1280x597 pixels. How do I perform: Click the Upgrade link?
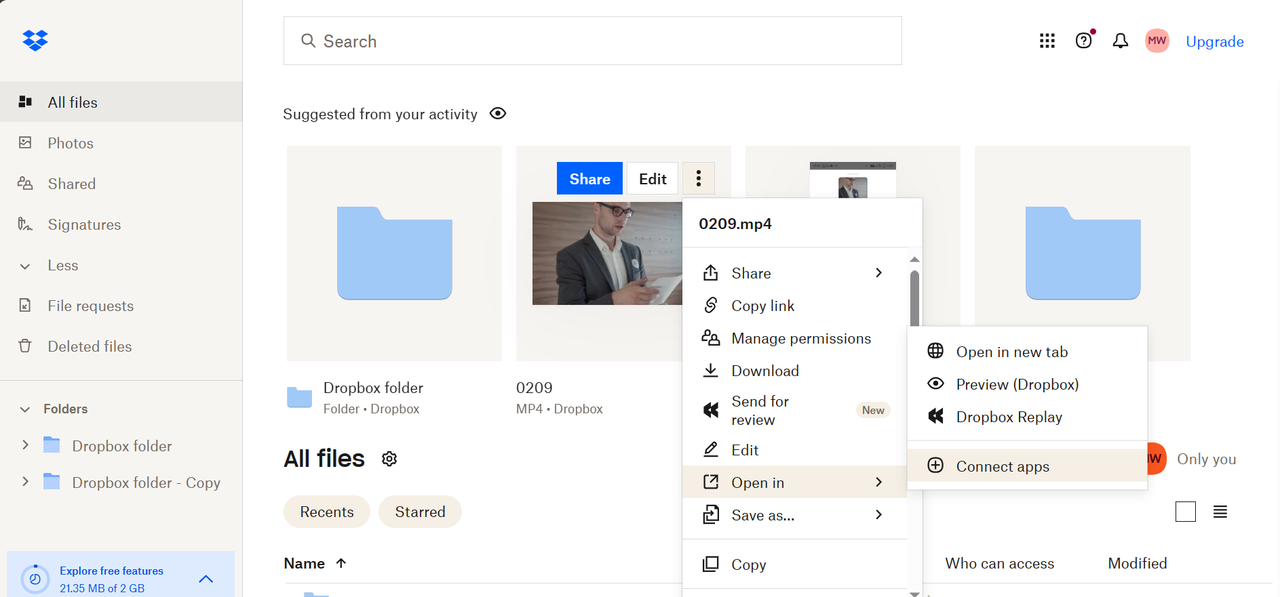click(1214, 41)
